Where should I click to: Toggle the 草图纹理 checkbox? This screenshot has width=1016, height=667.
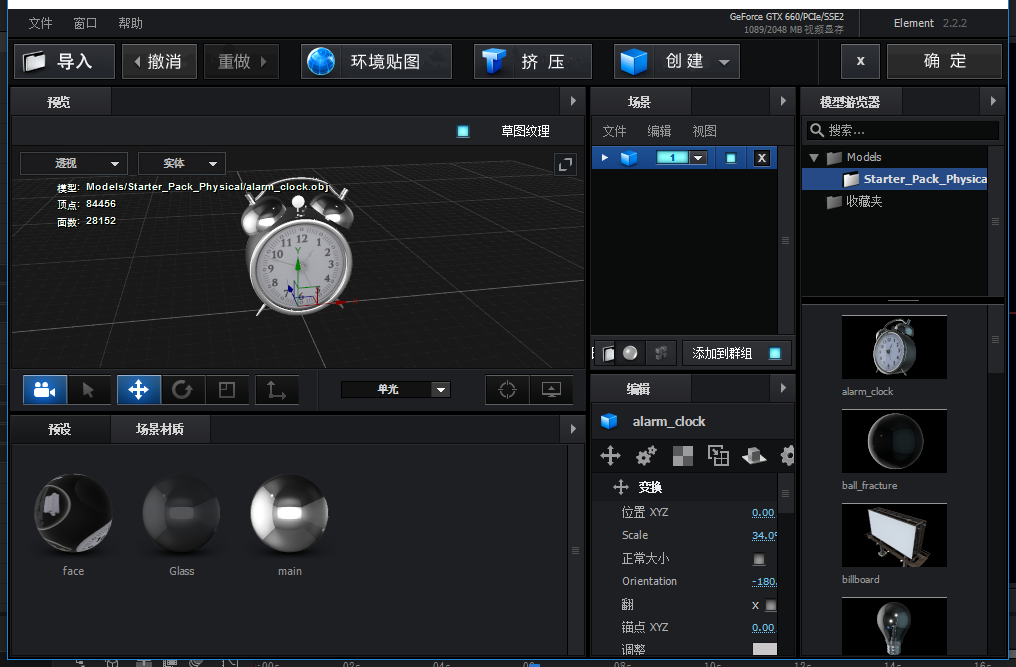tap(463, 131)
